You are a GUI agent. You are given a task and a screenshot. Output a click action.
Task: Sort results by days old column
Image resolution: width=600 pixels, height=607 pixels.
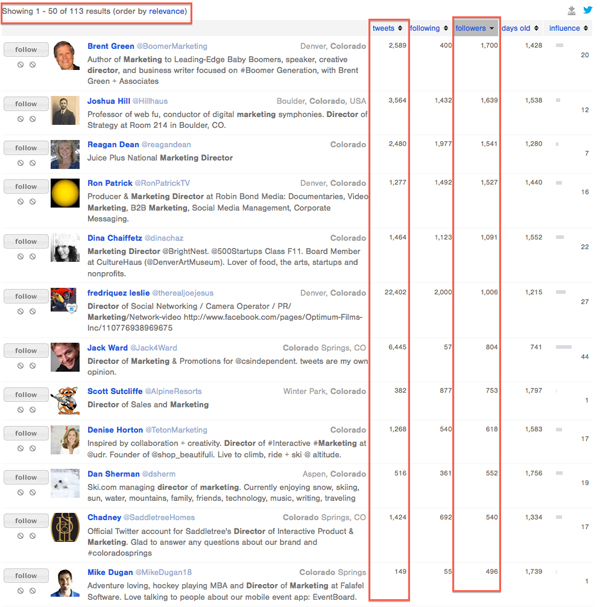coord(520,28)
